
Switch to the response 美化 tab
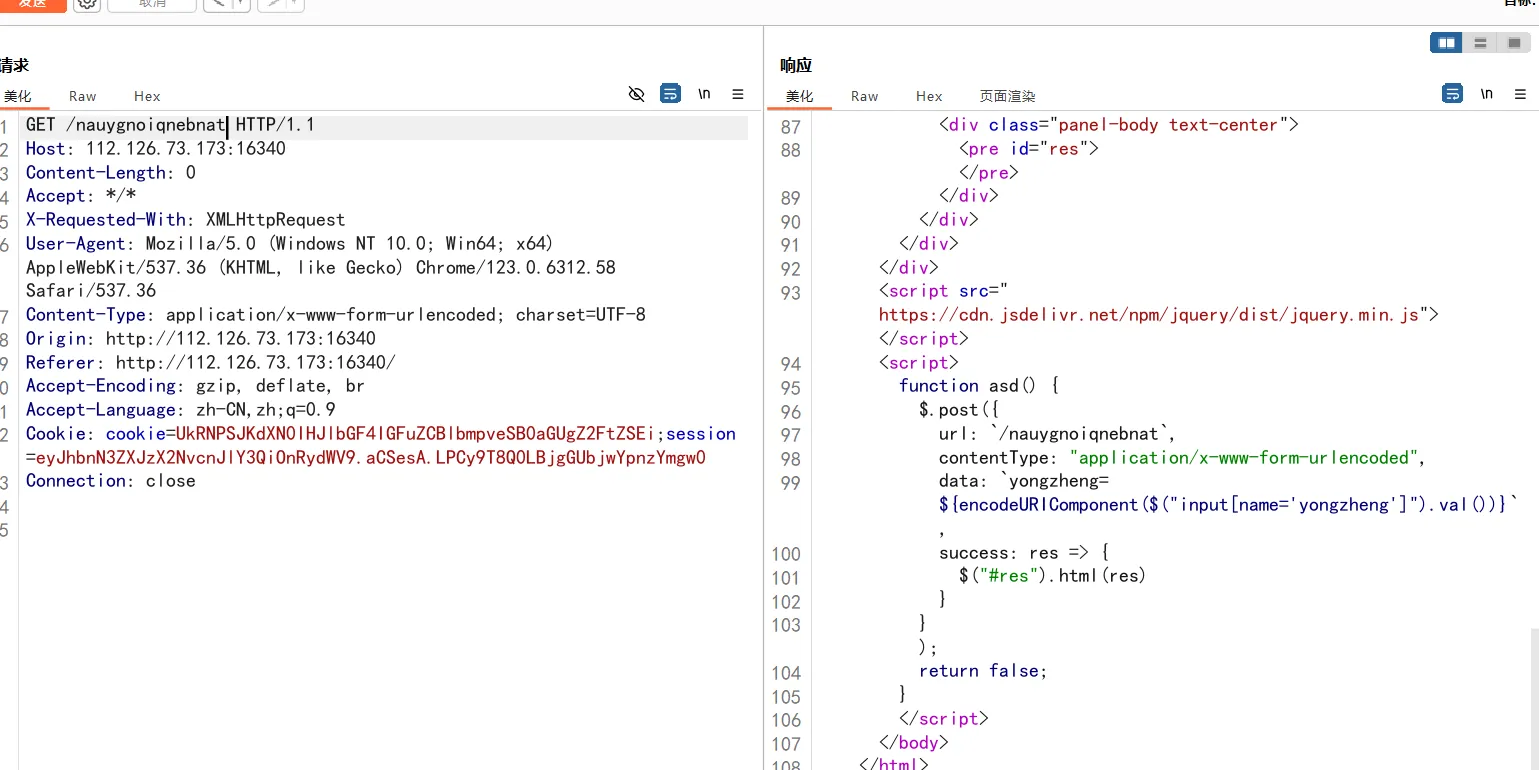coord(800,96)
